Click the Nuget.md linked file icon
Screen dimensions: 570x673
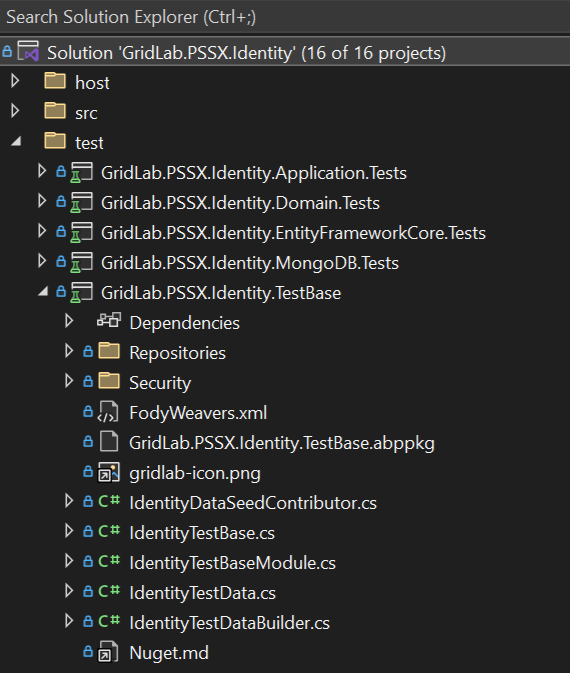(108, 652)
